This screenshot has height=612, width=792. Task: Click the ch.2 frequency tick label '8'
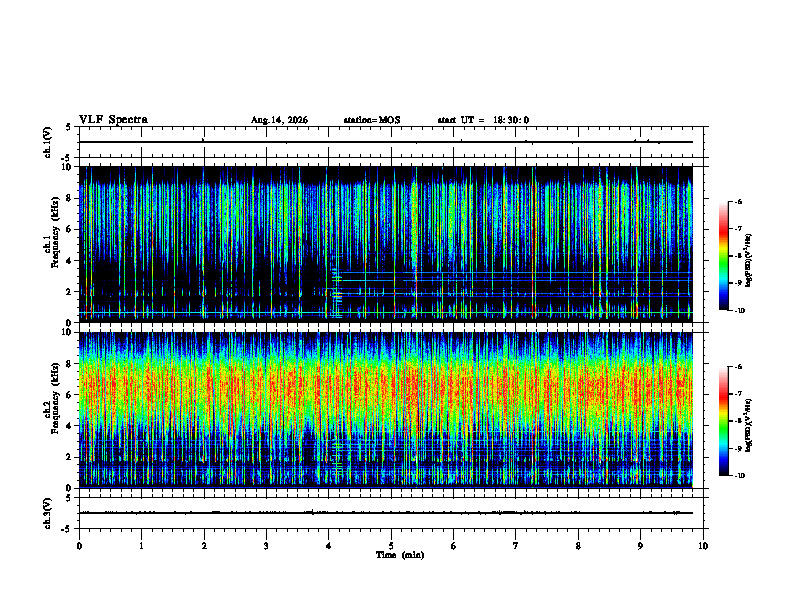[70, 364]
